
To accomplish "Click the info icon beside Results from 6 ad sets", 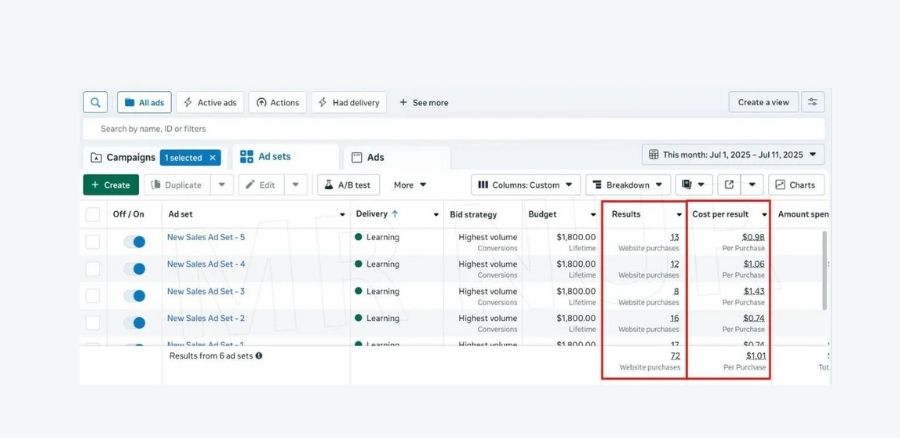I will click(259, 356).
